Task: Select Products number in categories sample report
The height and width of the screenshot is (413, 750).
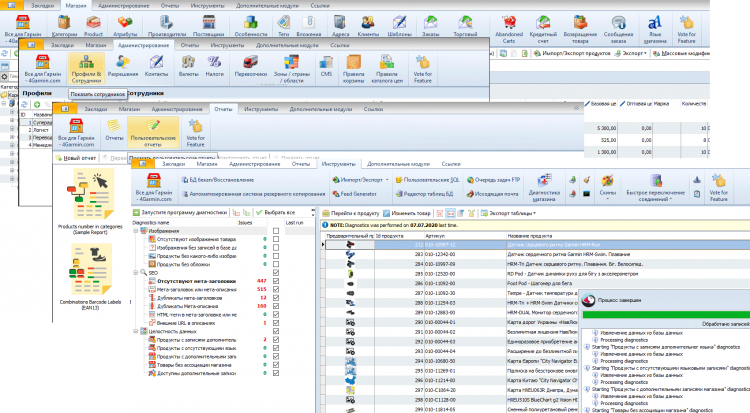Action: tap(90, 202)
